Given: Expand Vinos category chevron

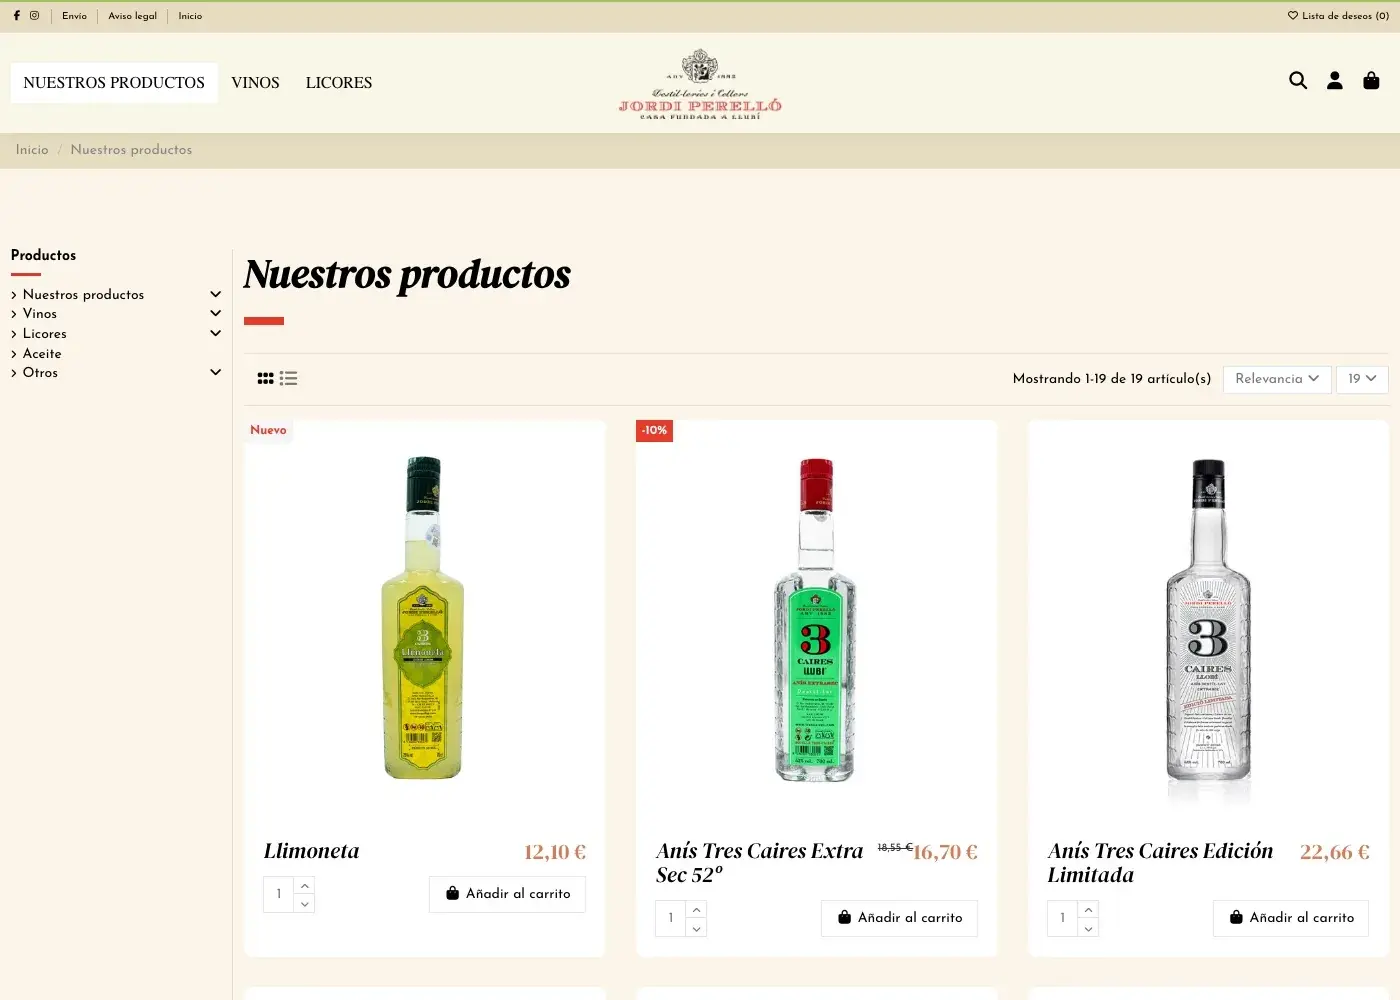Looking at the screenshot, I should (x=215, y=313).
